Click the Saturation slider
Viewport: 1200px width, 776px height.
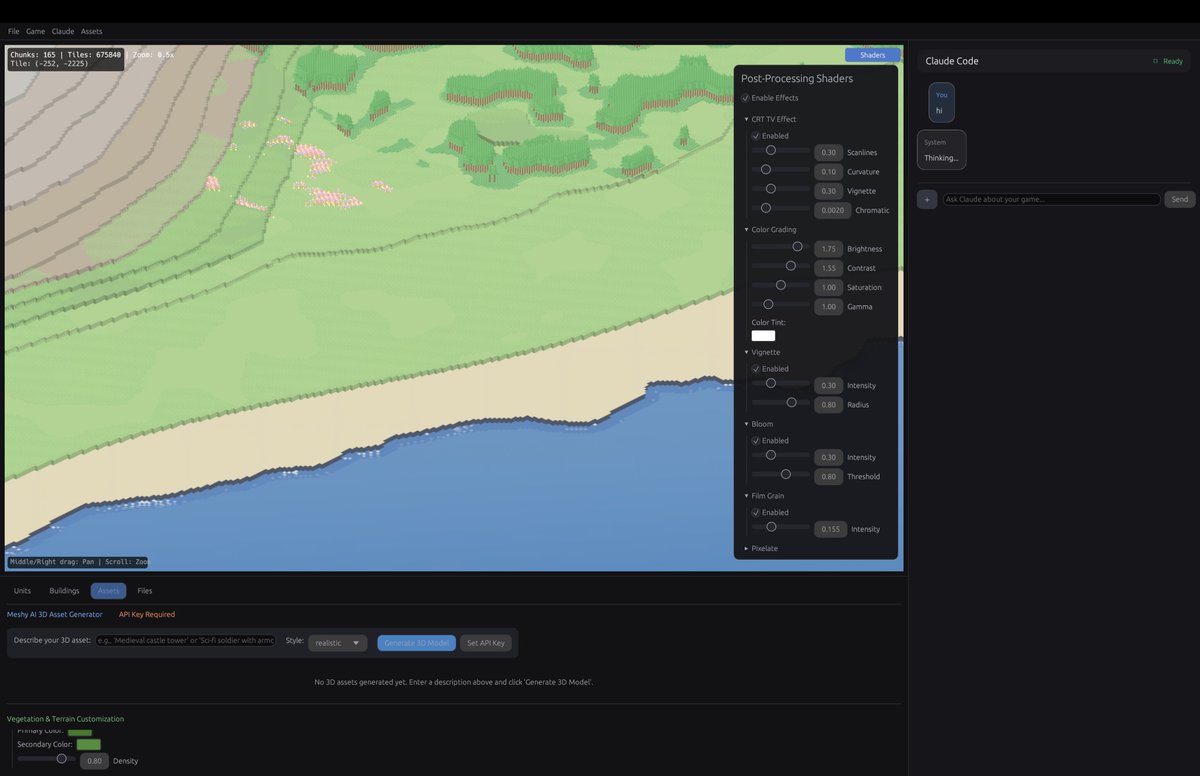[781, 285]
